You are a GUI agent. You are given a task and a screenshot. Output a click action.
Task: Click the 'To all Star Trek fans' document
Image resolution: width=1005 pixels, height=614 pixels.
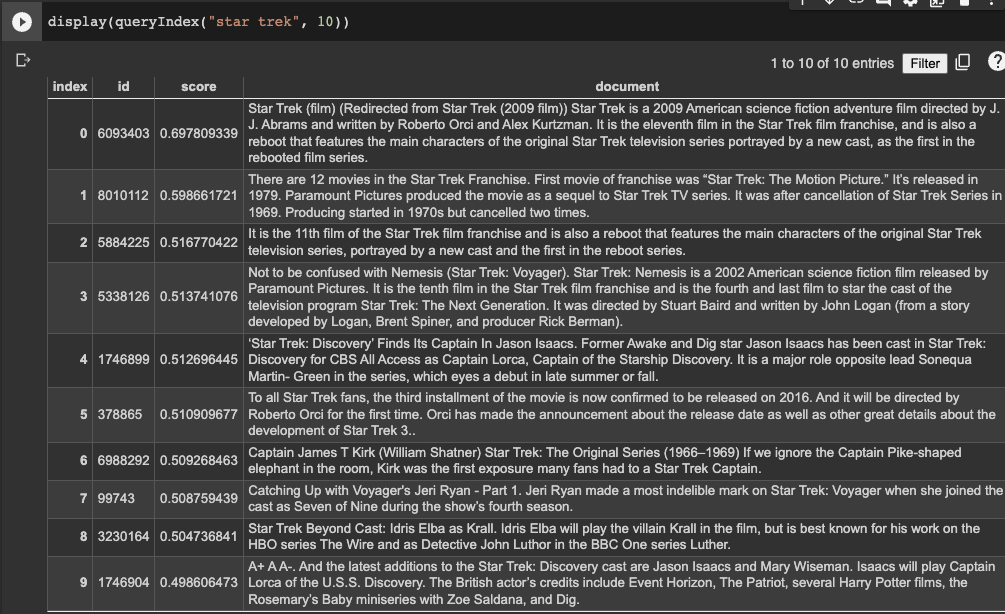pyautogui.click(x=624, y=414)
